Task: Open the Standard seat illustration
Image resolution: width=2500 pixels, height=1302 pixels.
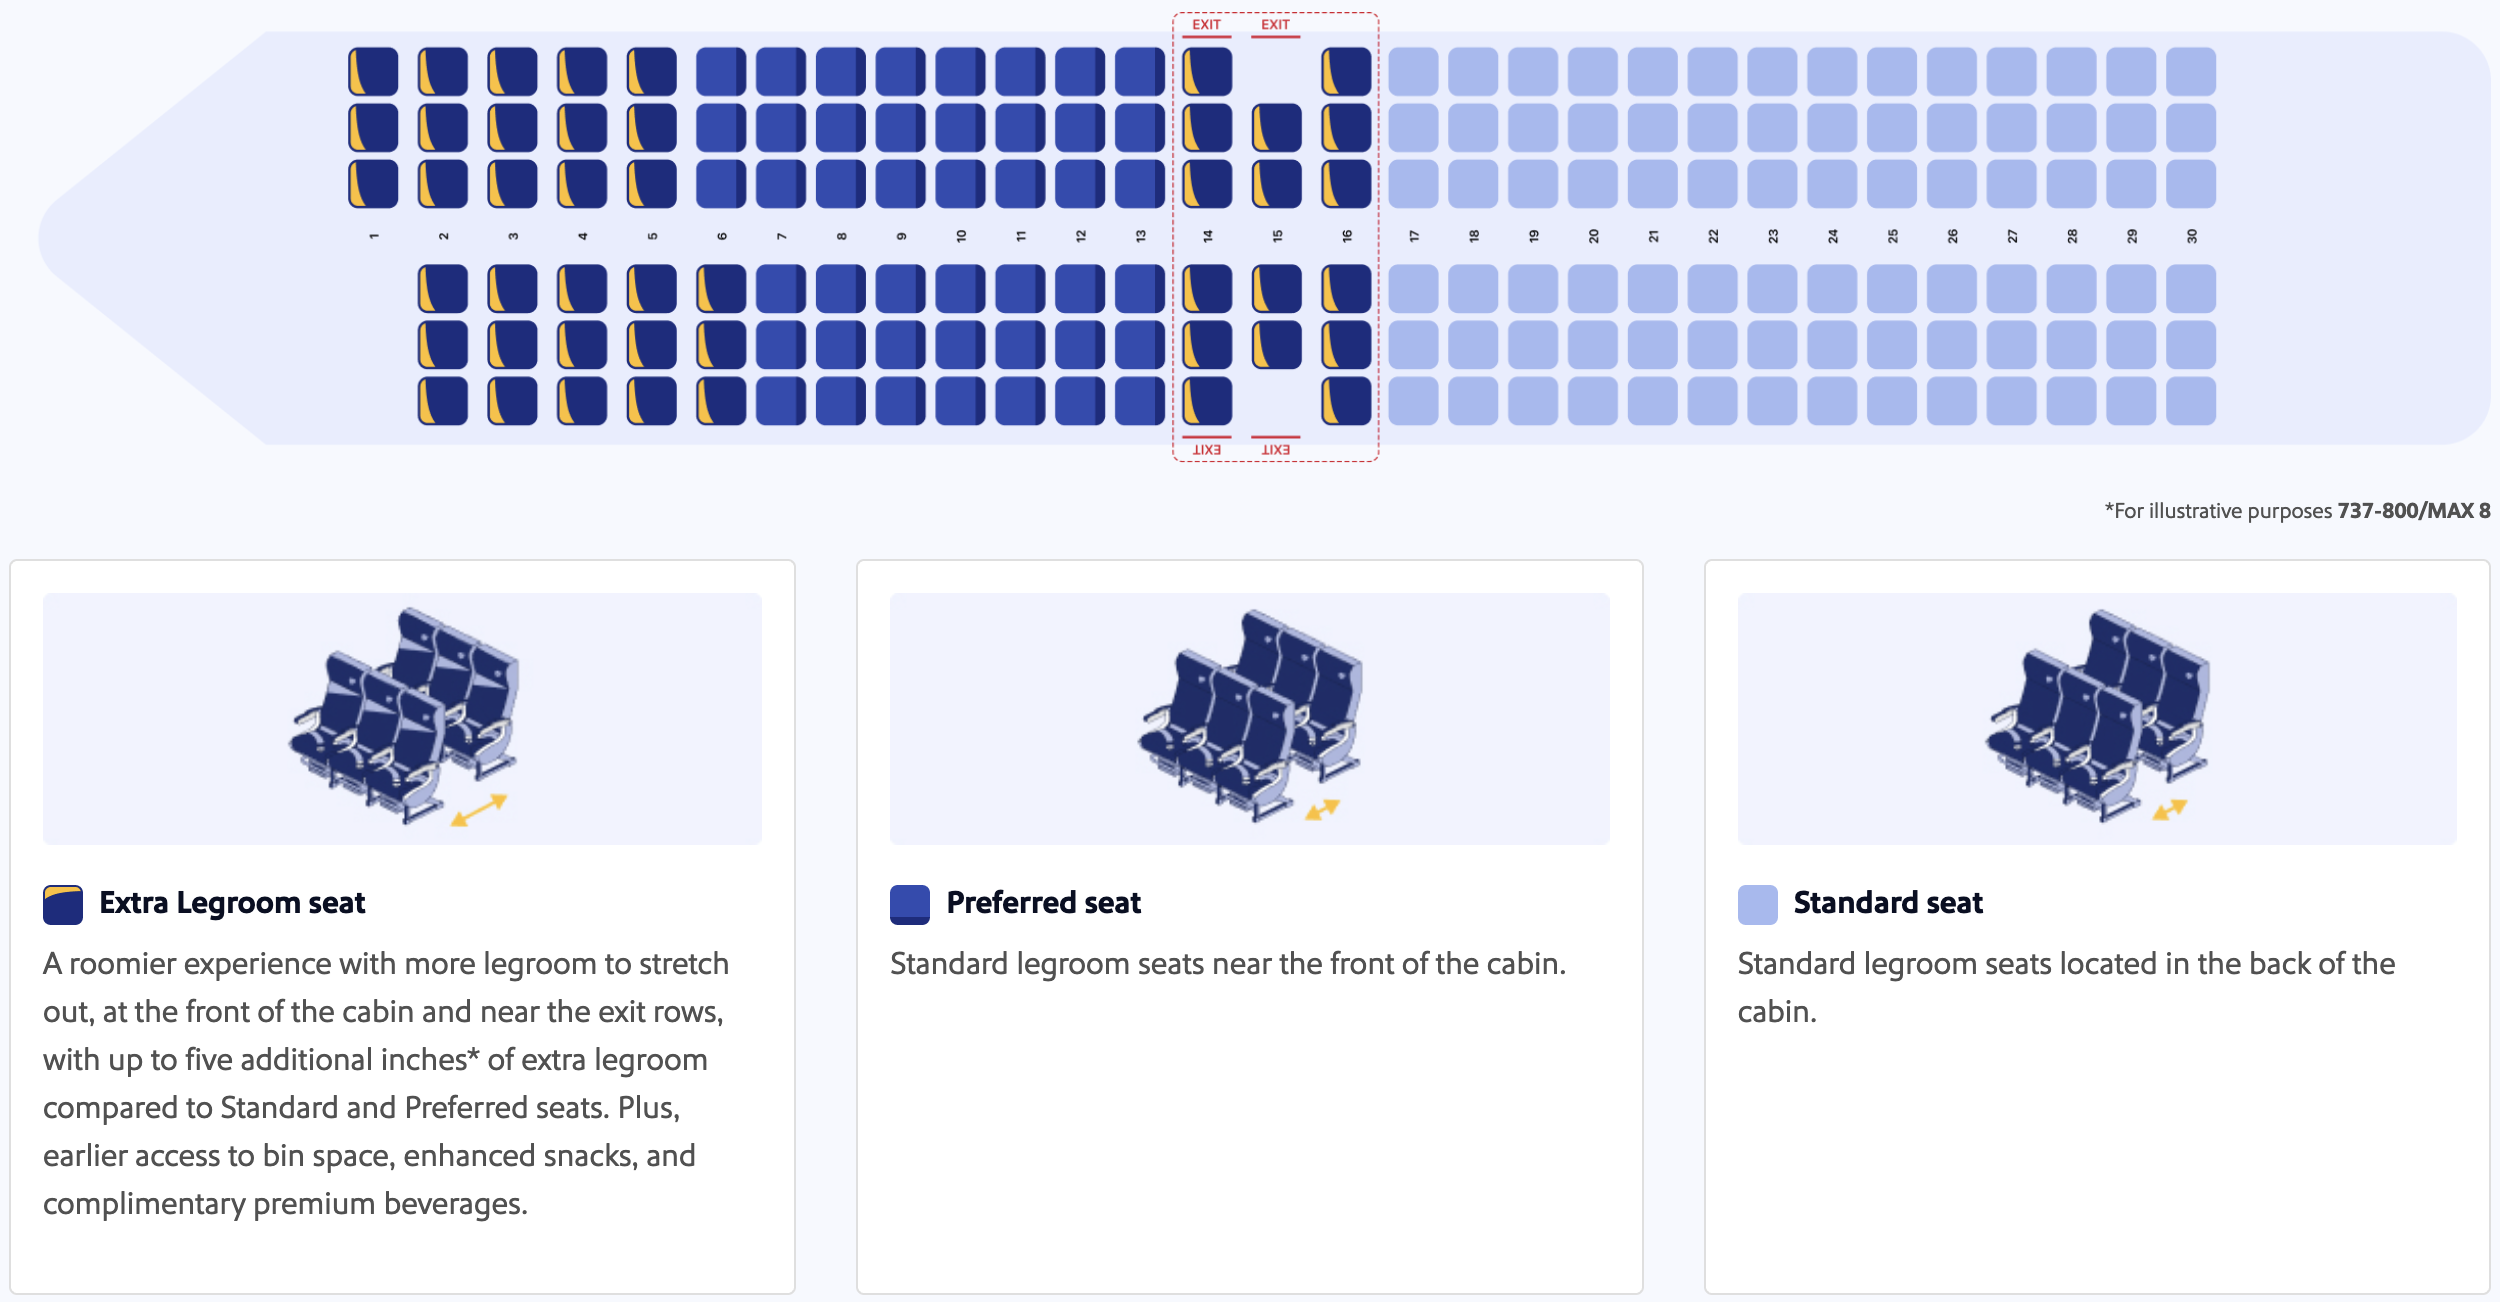Action: pos(2097,718)
